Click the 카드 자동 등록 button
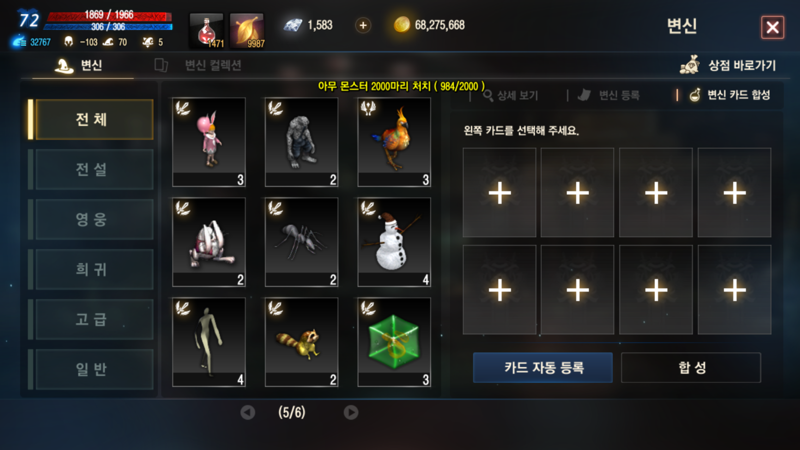Screen dimensions: 800x450 pyautogui.click(x=543, y=367)
